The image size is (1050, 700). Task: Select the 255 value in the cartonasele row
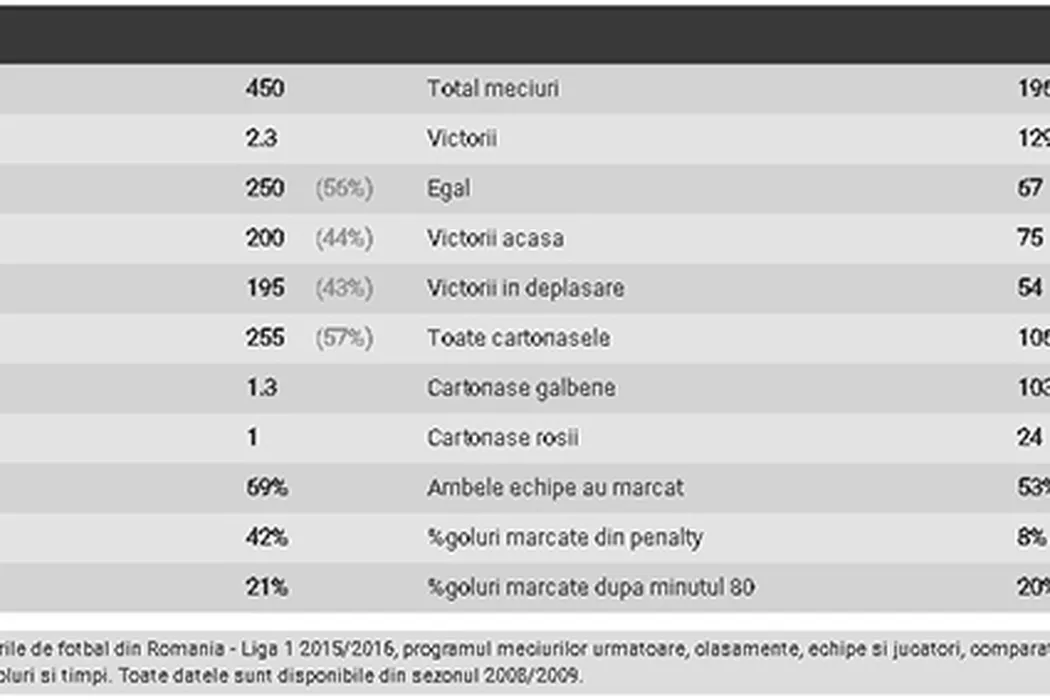pos(265,338)
